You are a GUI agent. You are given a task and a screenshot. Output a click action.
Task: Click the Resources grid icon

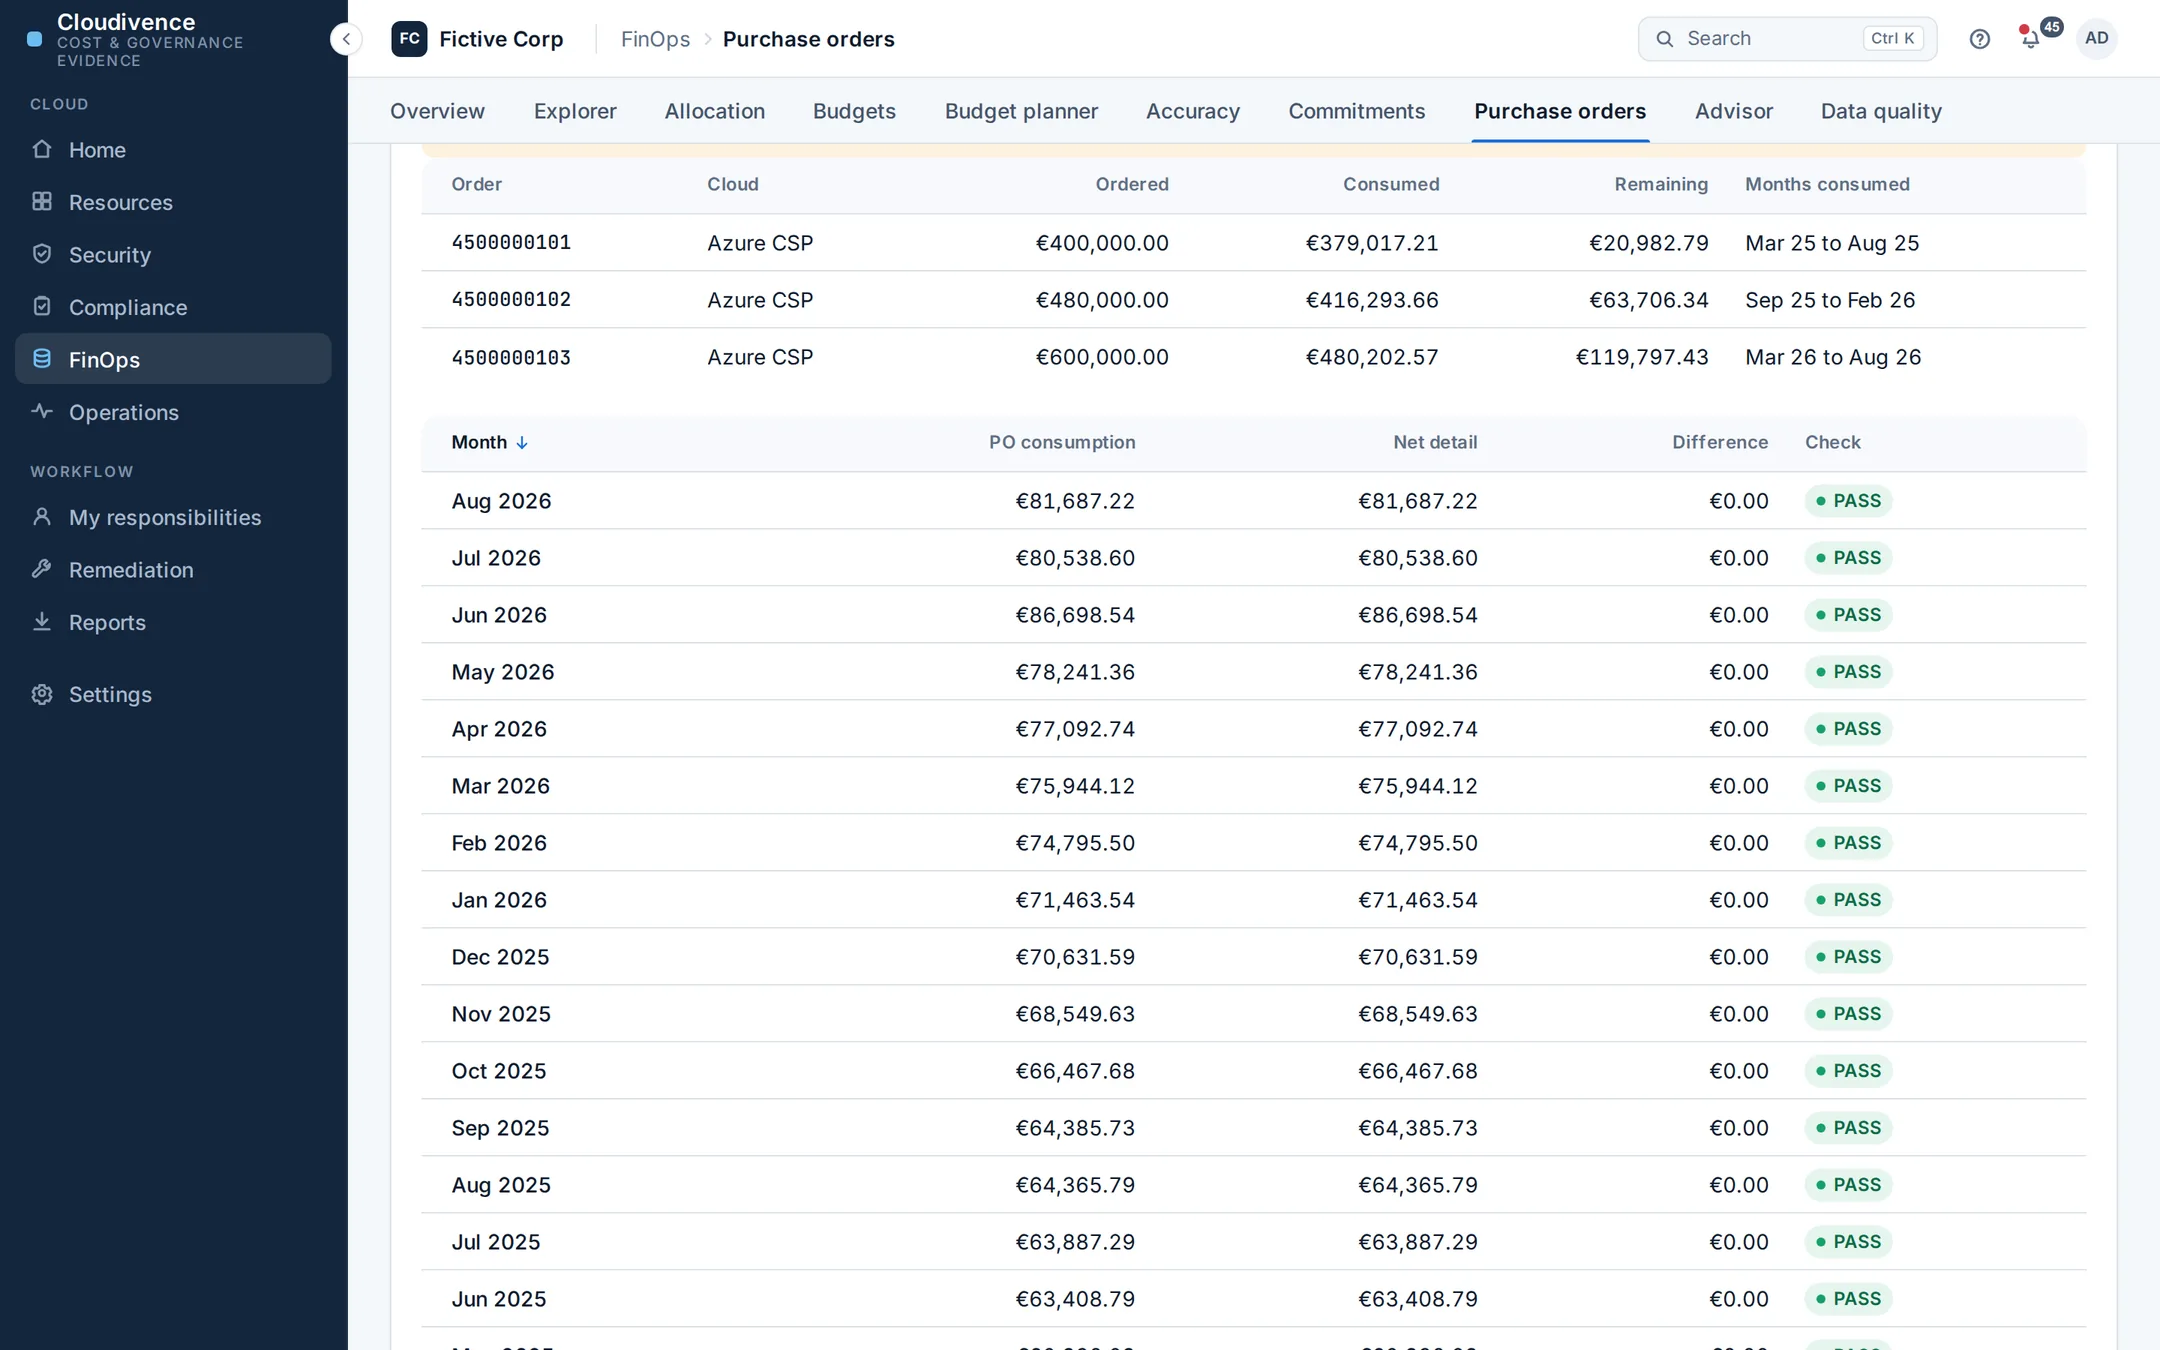[x=42, y=202]
